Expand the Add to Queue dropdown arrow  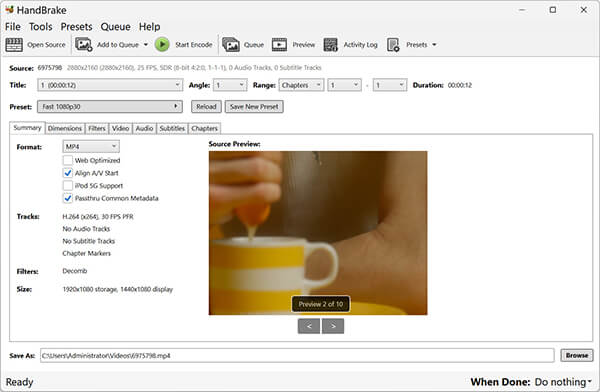pyautogui.click(x=146, y=45)
